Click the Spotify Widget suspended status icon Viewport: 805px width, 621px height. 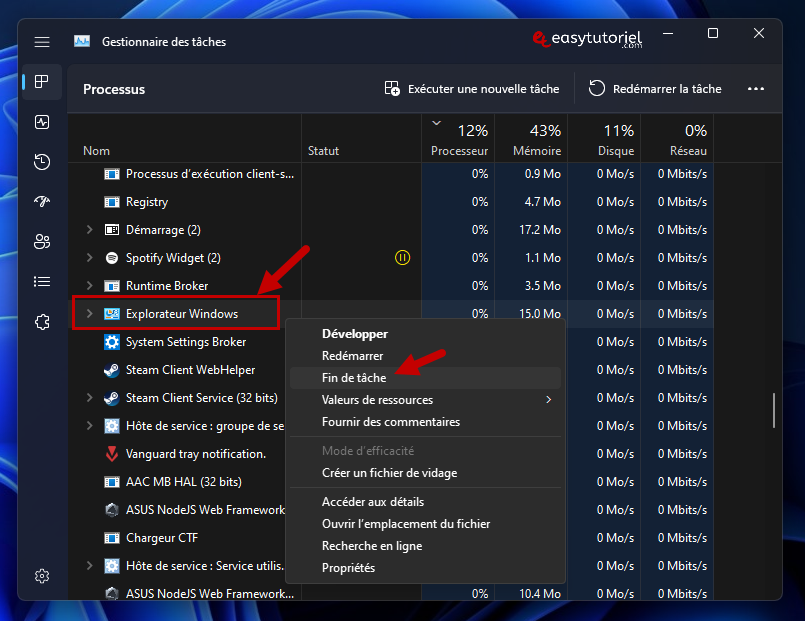[402, 258]
